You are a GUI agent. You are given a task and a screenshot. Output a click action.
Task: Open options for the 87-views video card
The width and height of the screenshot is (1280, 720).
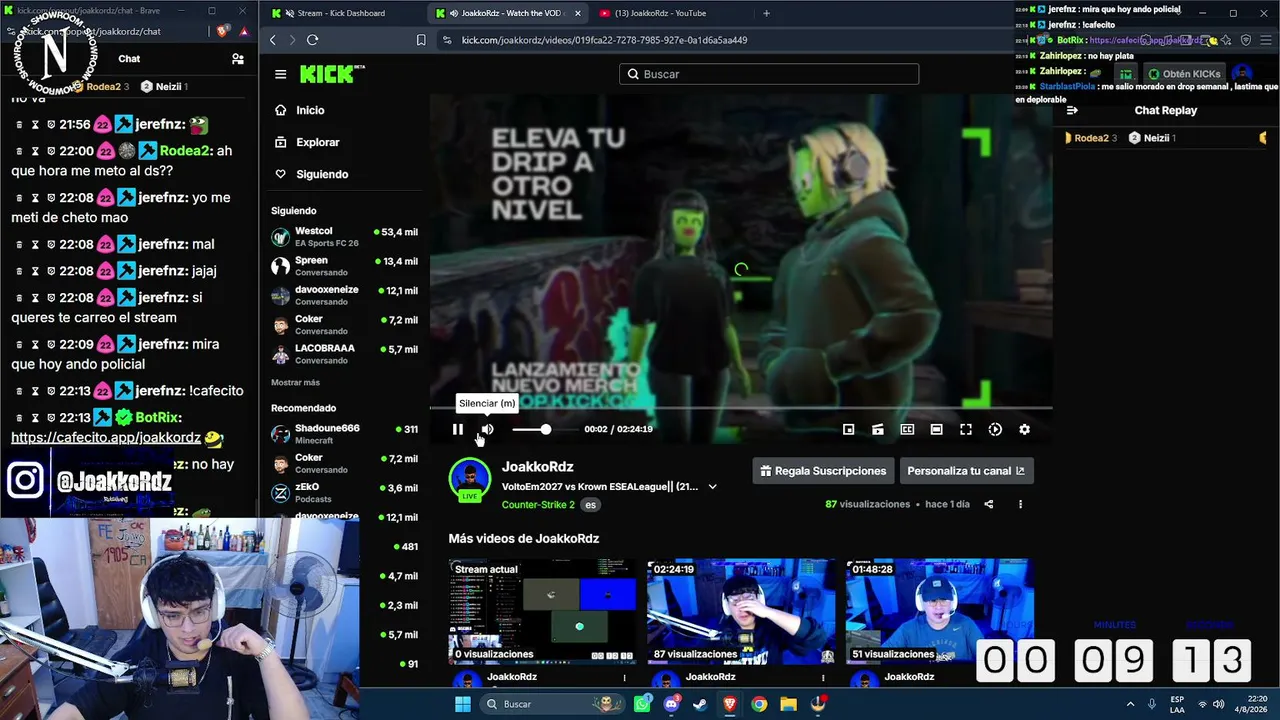tap(824, 678)
